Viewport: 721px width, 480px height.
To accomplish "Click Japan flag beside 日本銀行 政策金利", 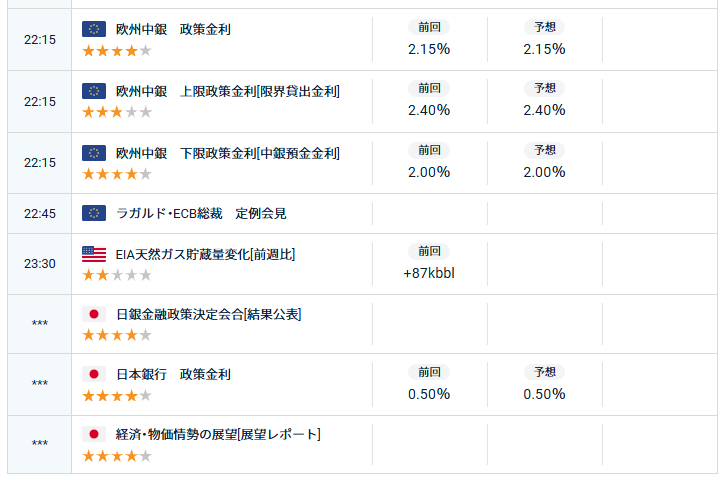I will click(94, 374).
